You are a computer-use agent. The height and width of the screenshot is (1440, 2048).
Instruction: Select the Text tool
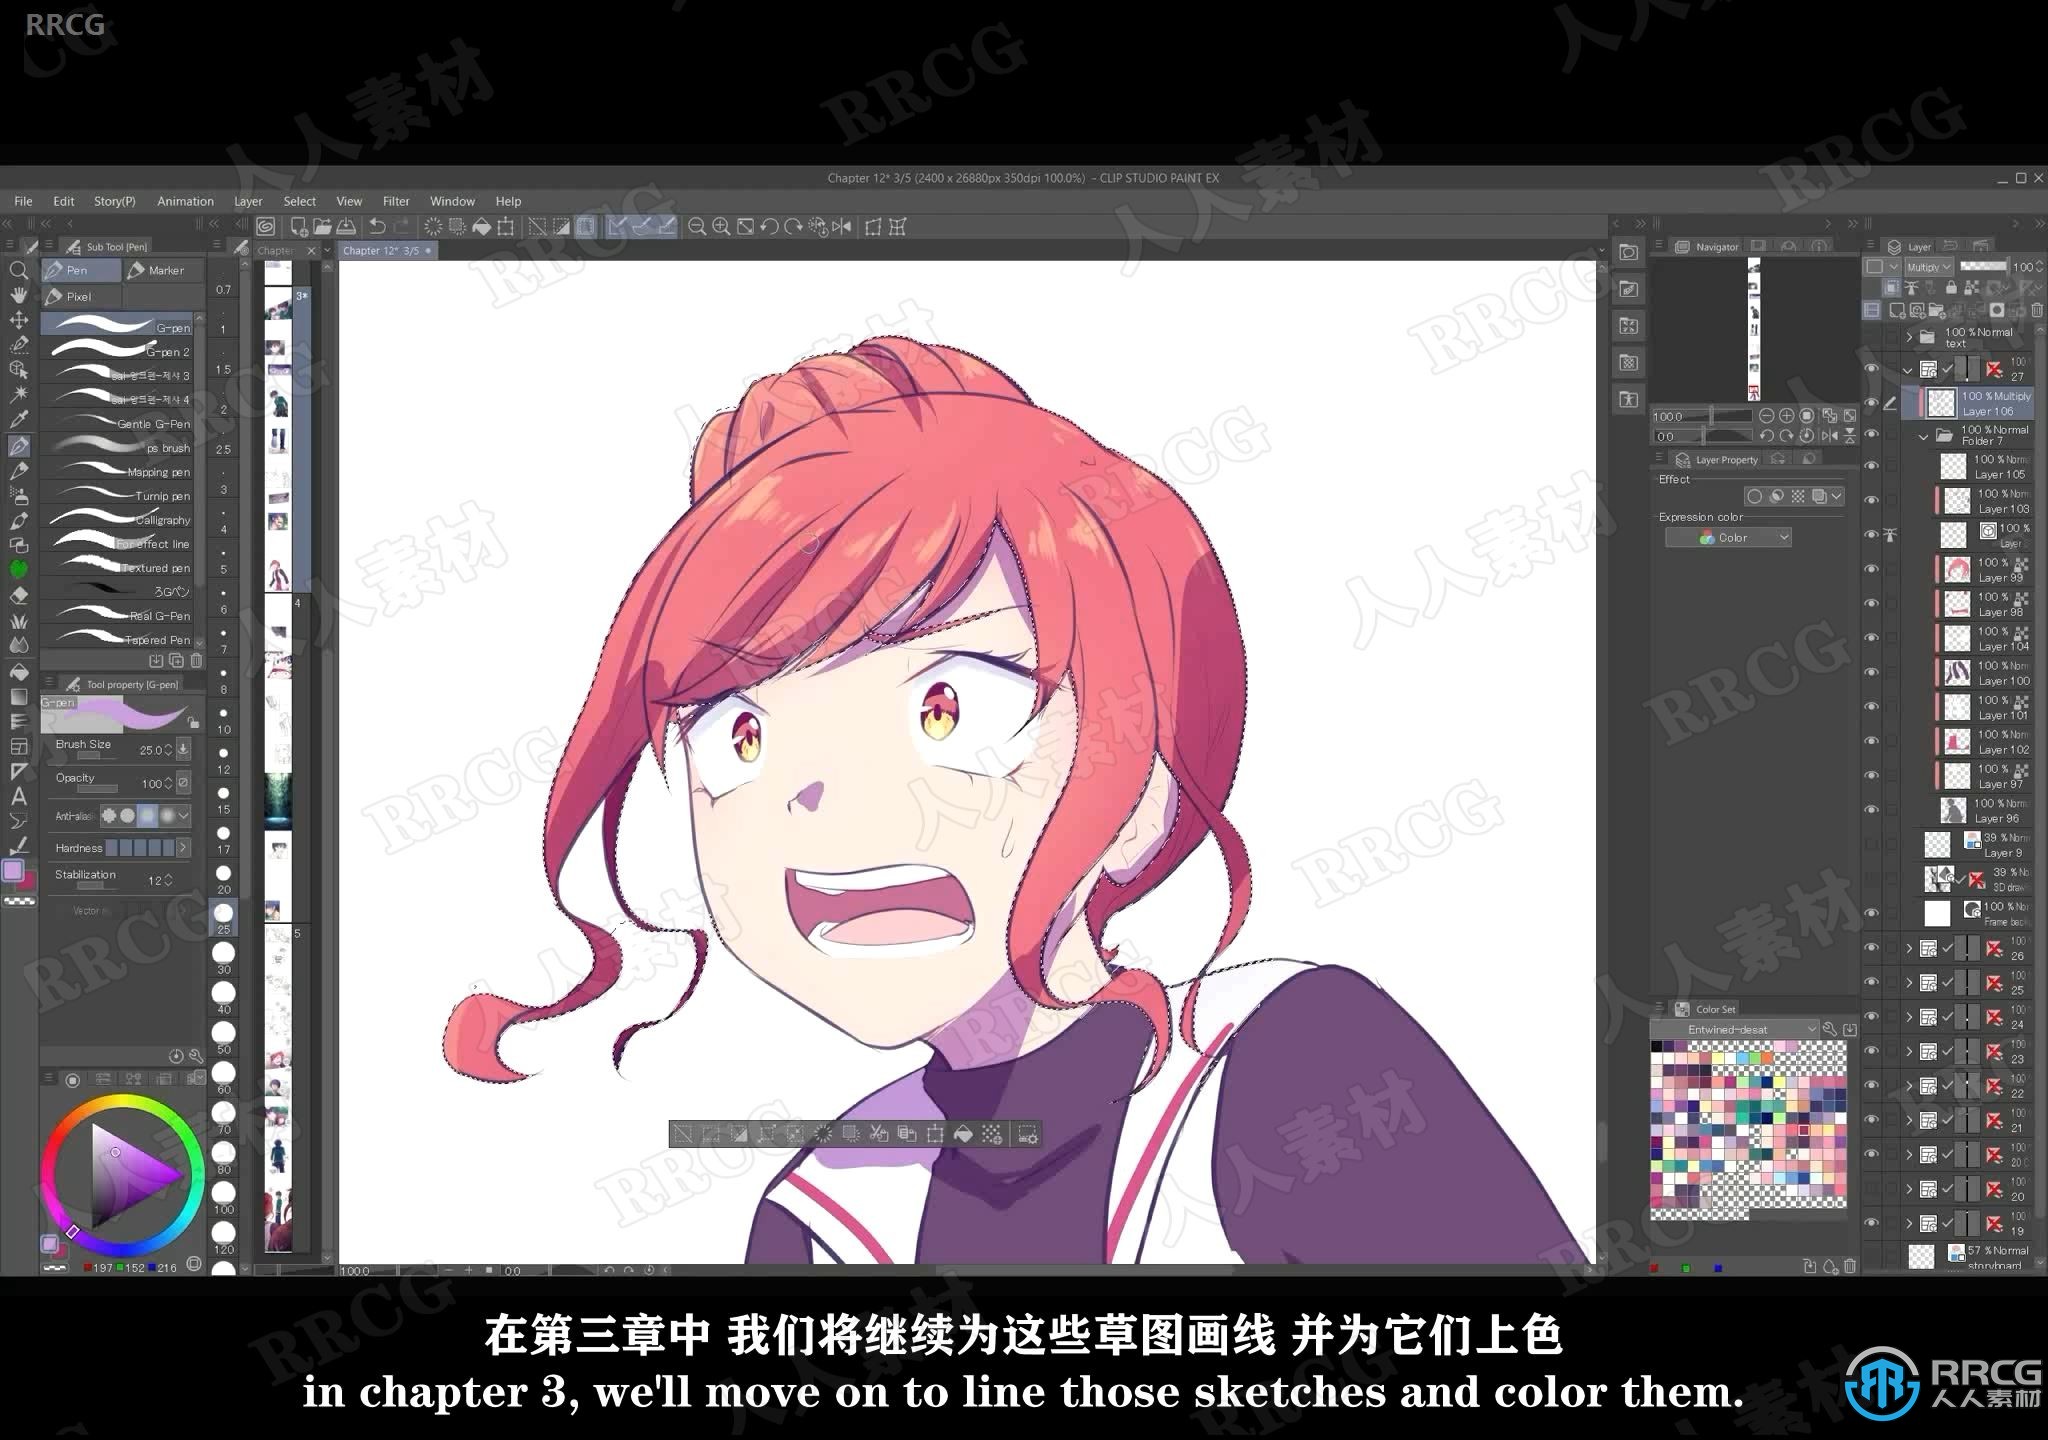tap(18, 797)
